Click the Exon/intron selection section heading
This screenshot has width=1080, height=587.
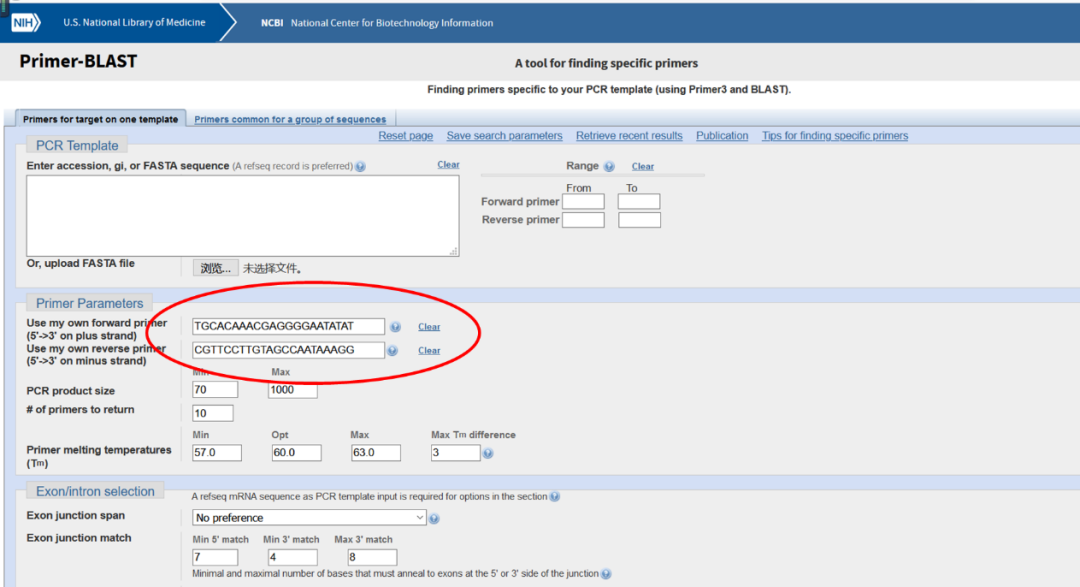95,491
